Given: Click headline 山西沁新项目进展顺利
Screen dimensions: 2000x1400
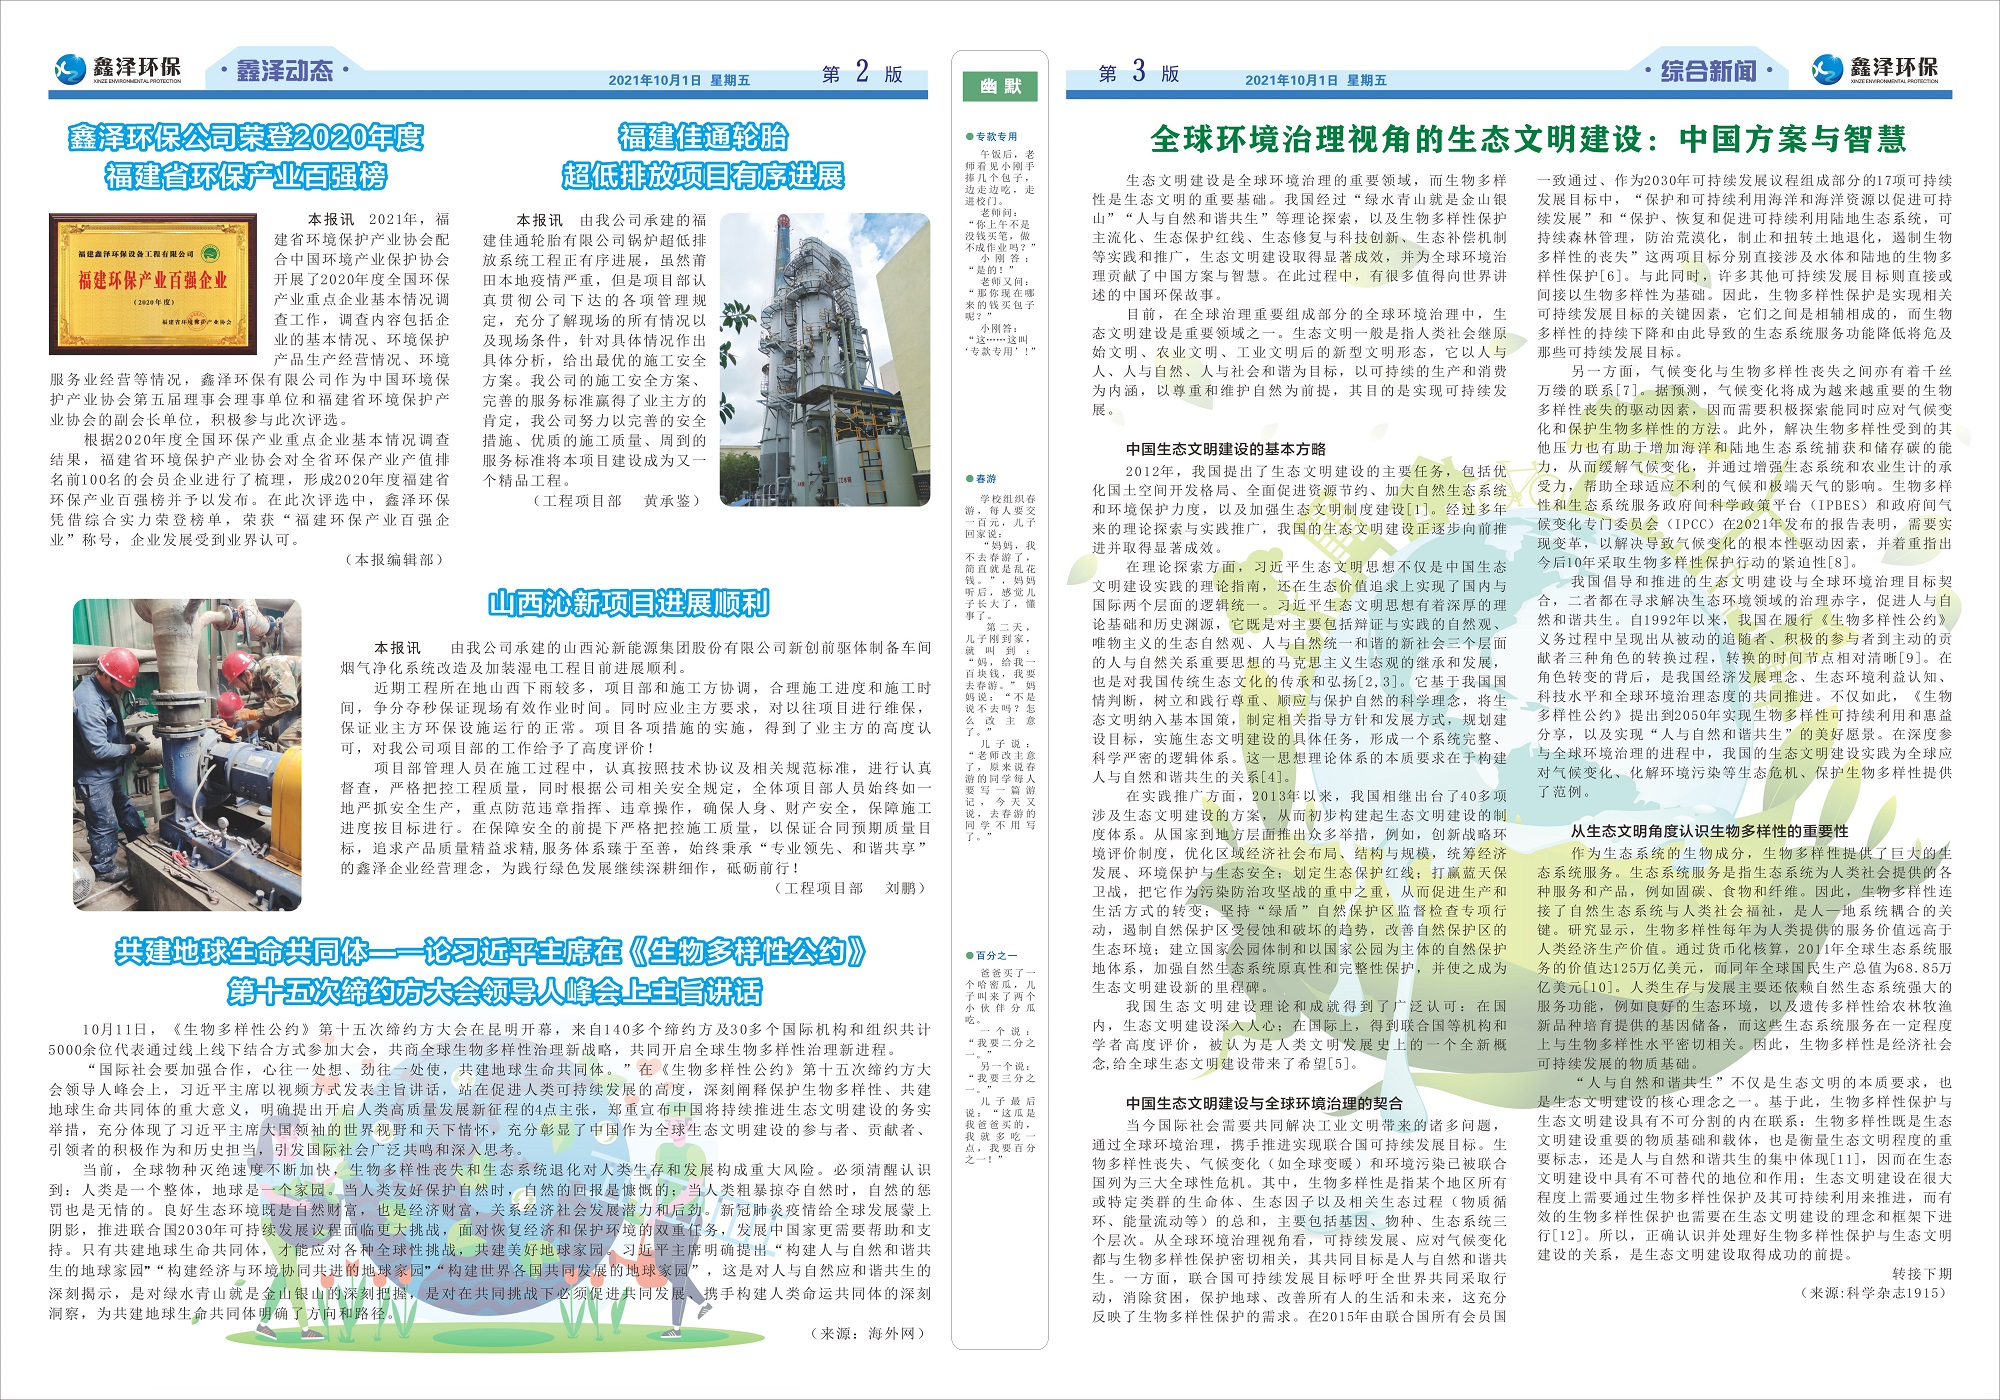Looking at the screenshot, I should 627,603.
